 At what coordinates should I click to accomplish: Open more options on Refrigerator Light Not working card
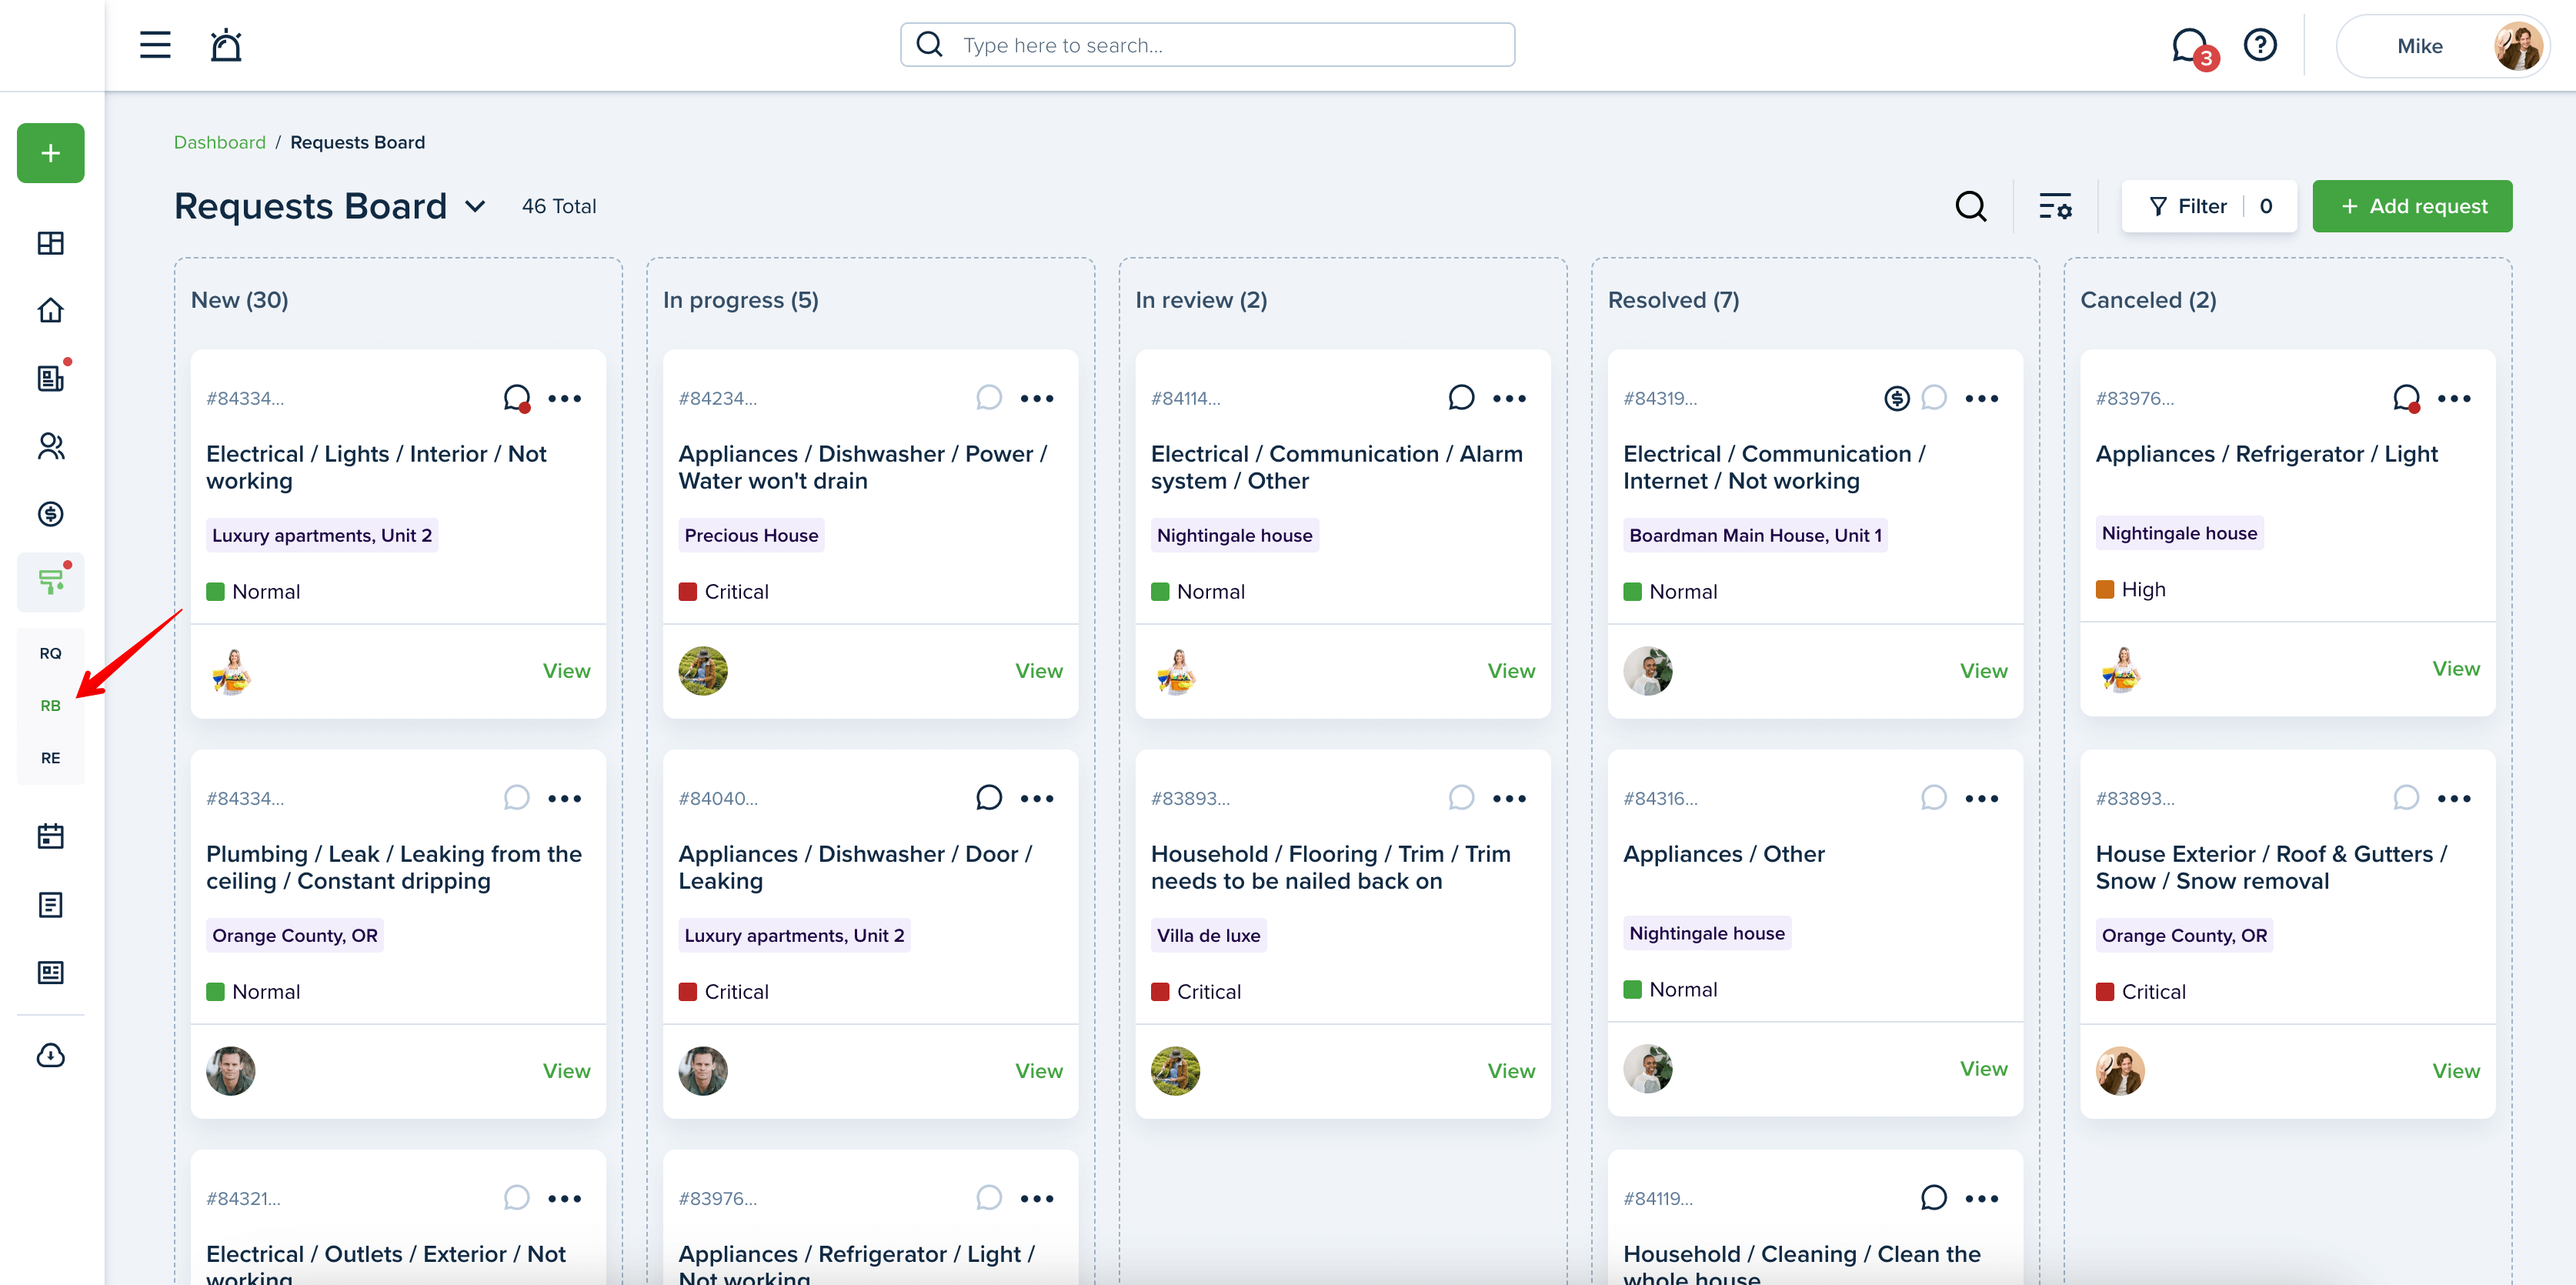coord(1037,1198)
